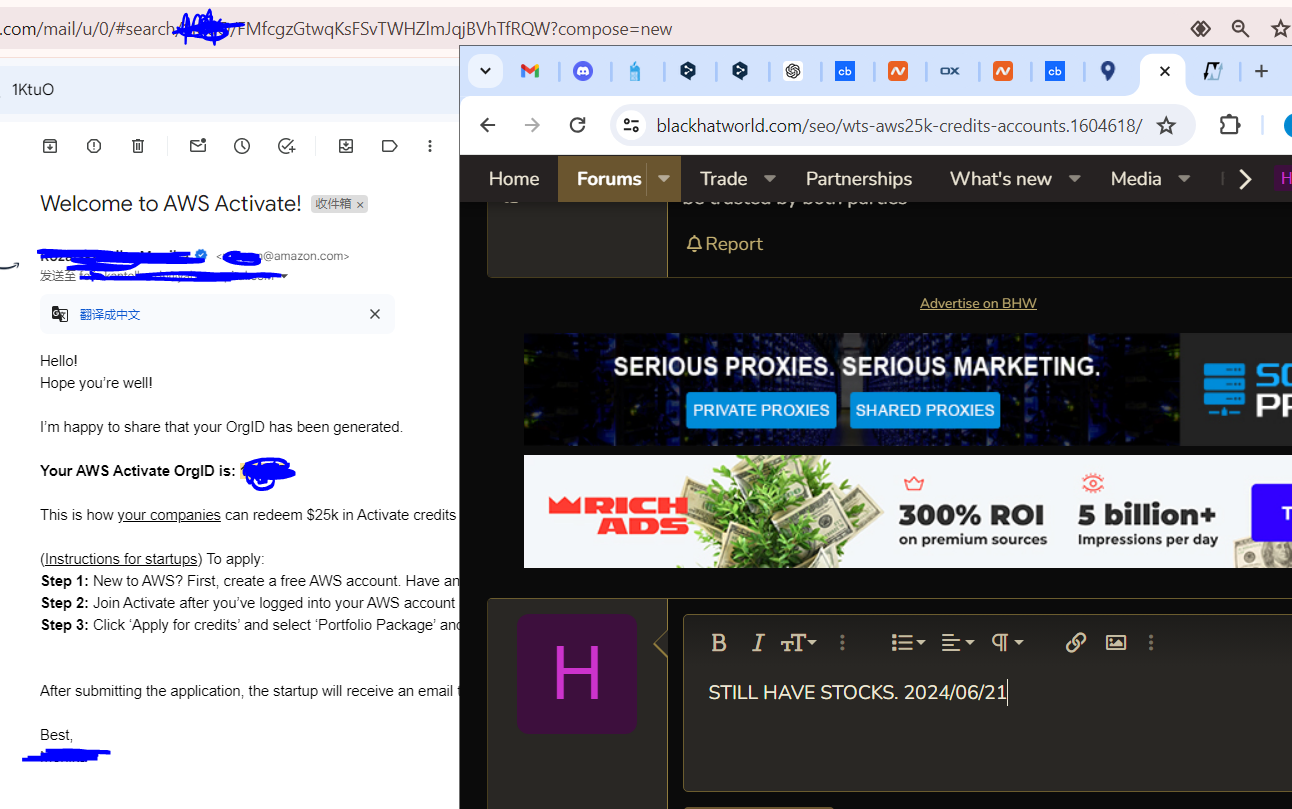The width and height of the screenshot is (1292, 809).
Task: Bookmark the BlackHatWorld page with star
Action: click(1166, 125)
